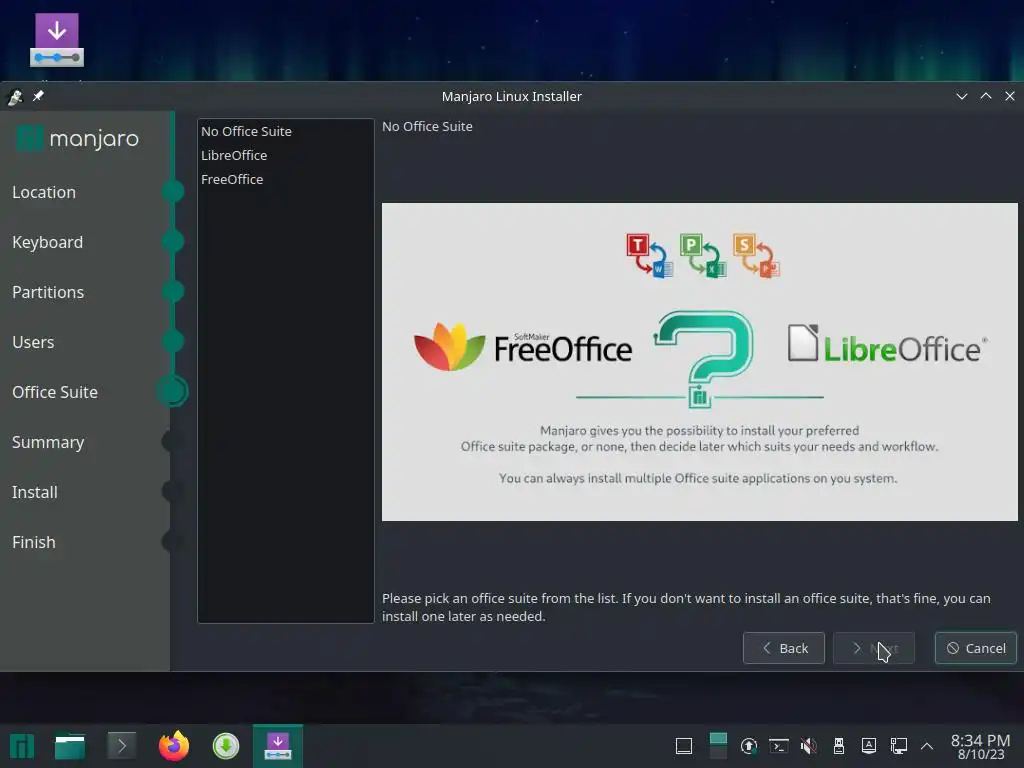
Task: Click the red TextMaker conversion icon
Action: click(x=649, y=255)
